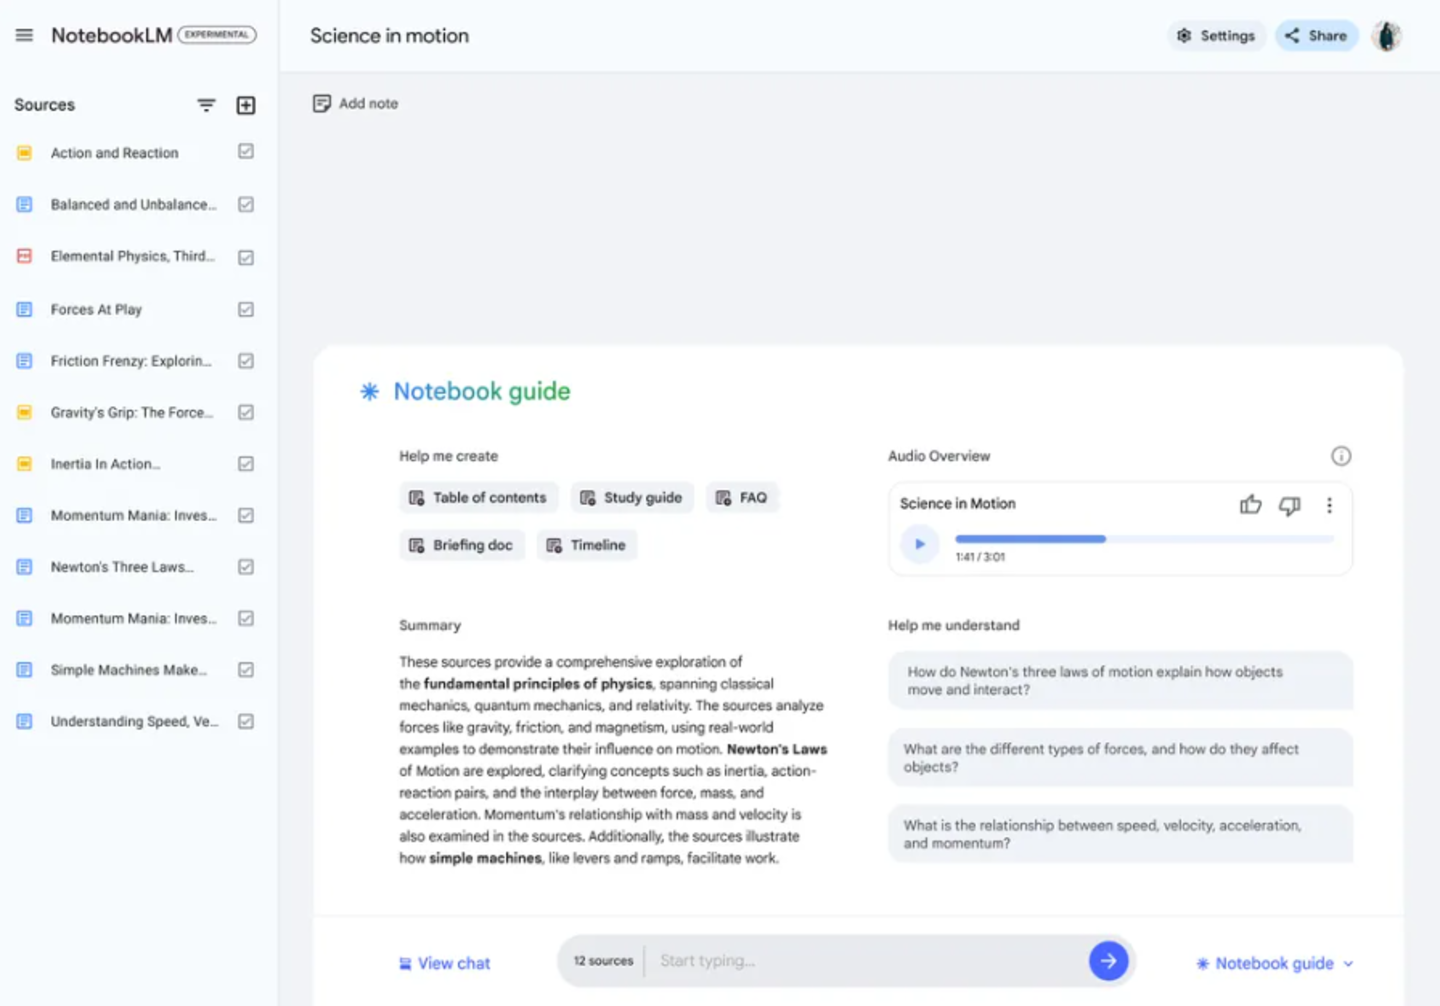Collapse the Notebook guide chevron

click(1349, 964)
